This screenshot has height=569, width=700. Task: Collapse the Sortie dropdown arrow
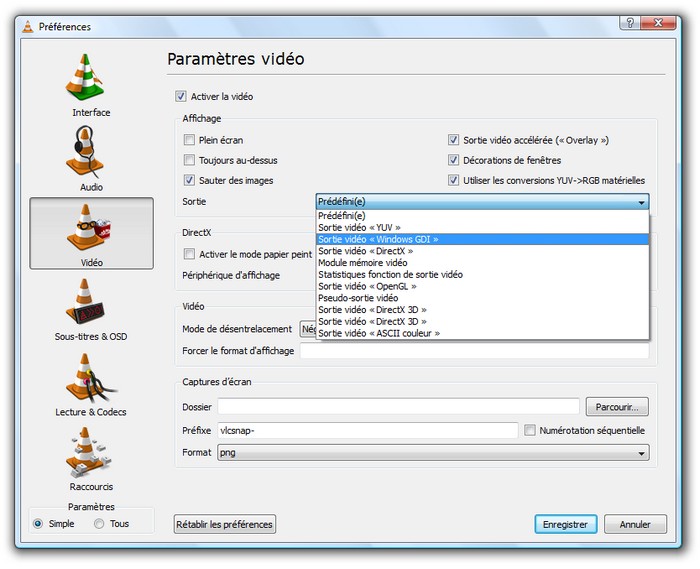tap(640, 202)
